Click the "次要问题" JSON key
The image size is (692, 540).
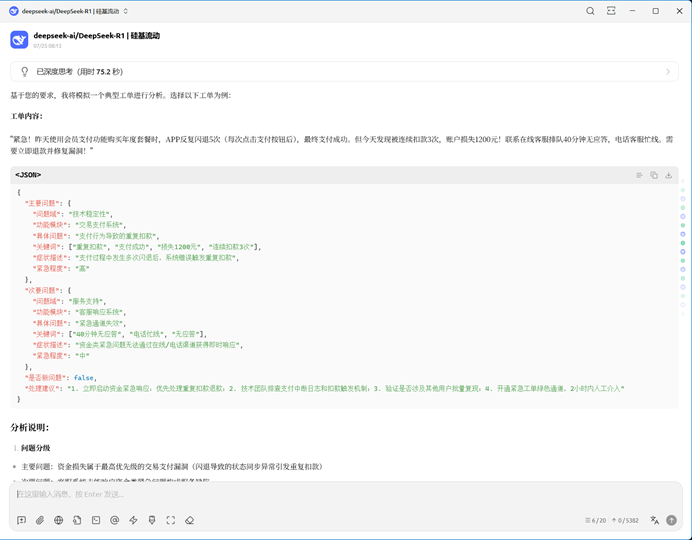(42, 290)
